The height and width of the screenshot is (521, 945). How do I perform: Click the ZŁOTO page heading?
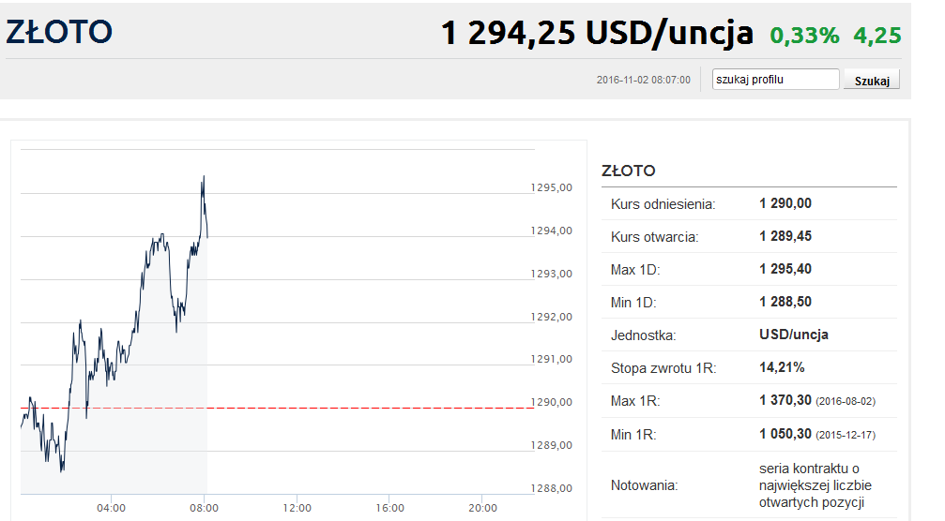point(59,32)
